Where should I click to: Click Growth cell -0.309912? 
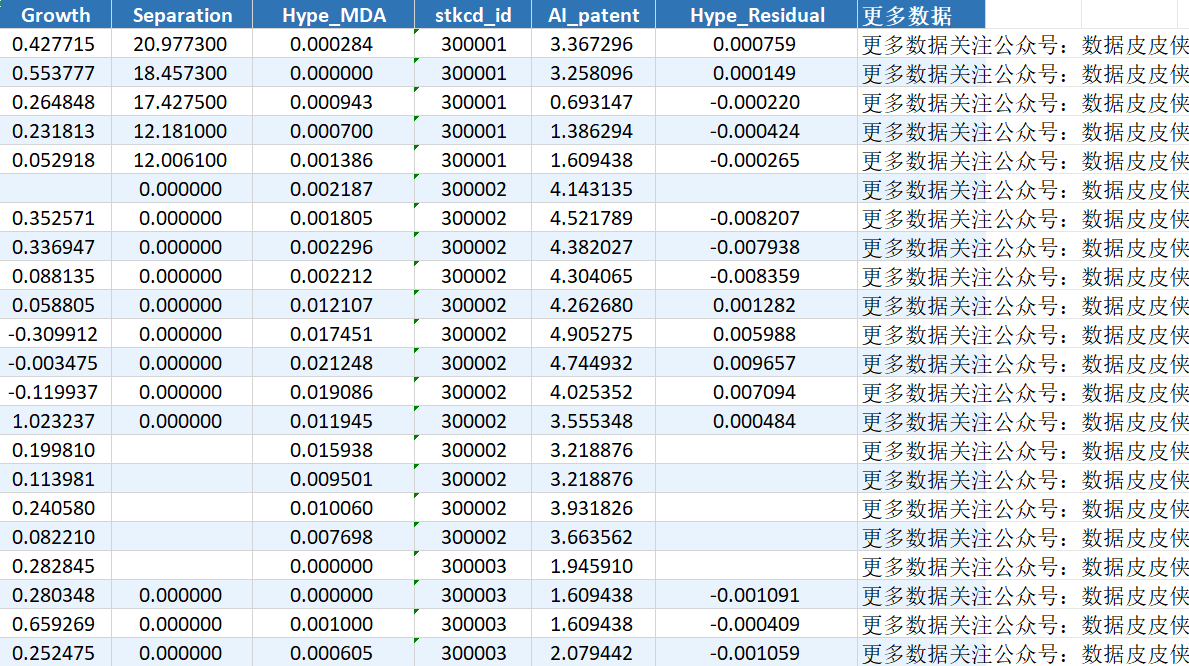point(55,334)
